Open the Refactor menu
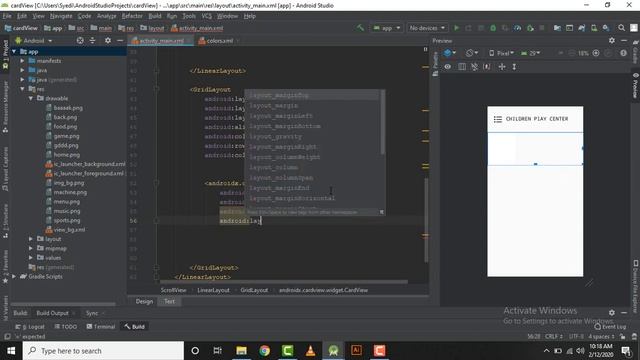The height and width of the screenshot is (360, 640). pos(132,16)
